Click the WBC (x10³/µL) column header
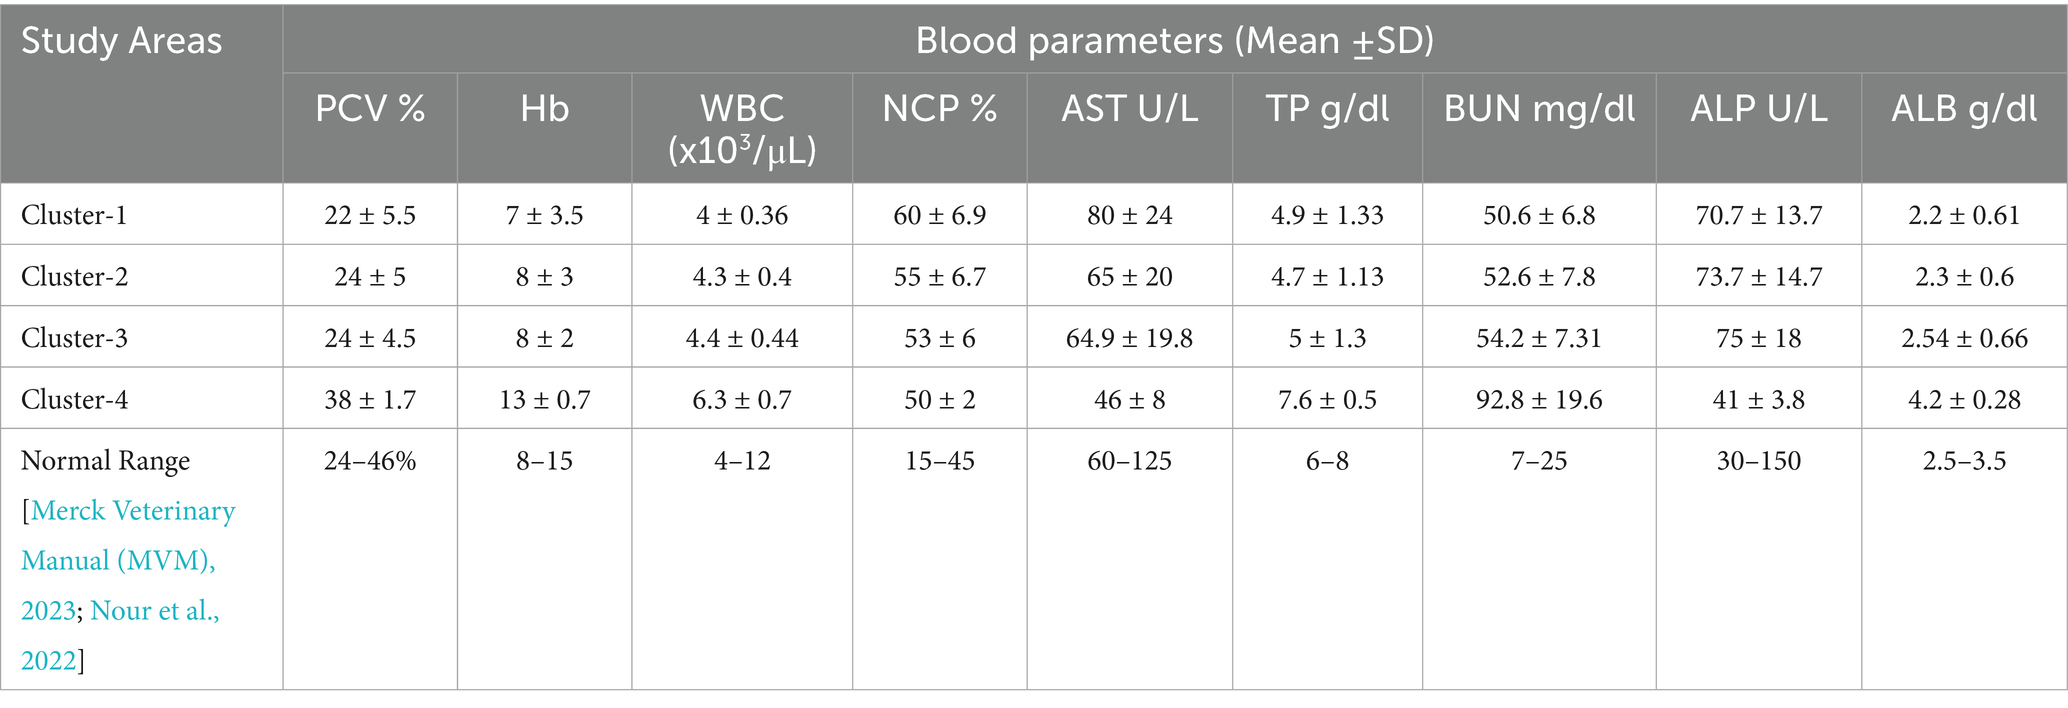 click(x=742, y=128)
